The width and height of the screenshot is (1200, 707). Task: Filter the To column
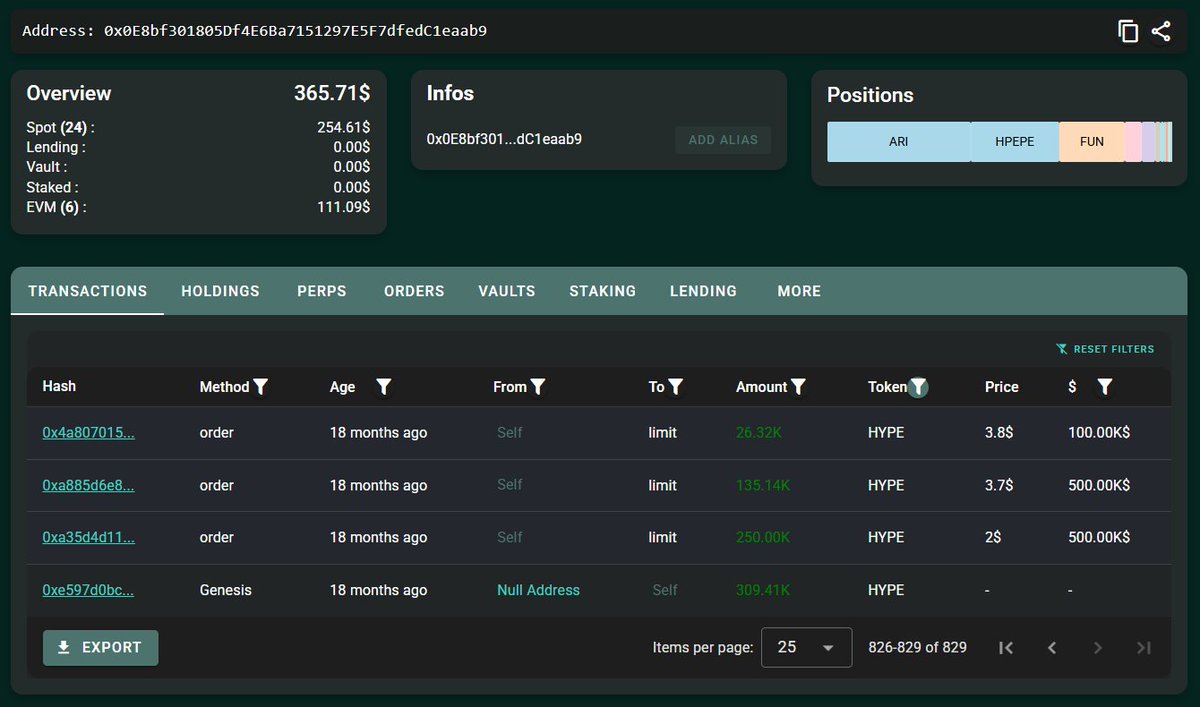pos(676,387)
